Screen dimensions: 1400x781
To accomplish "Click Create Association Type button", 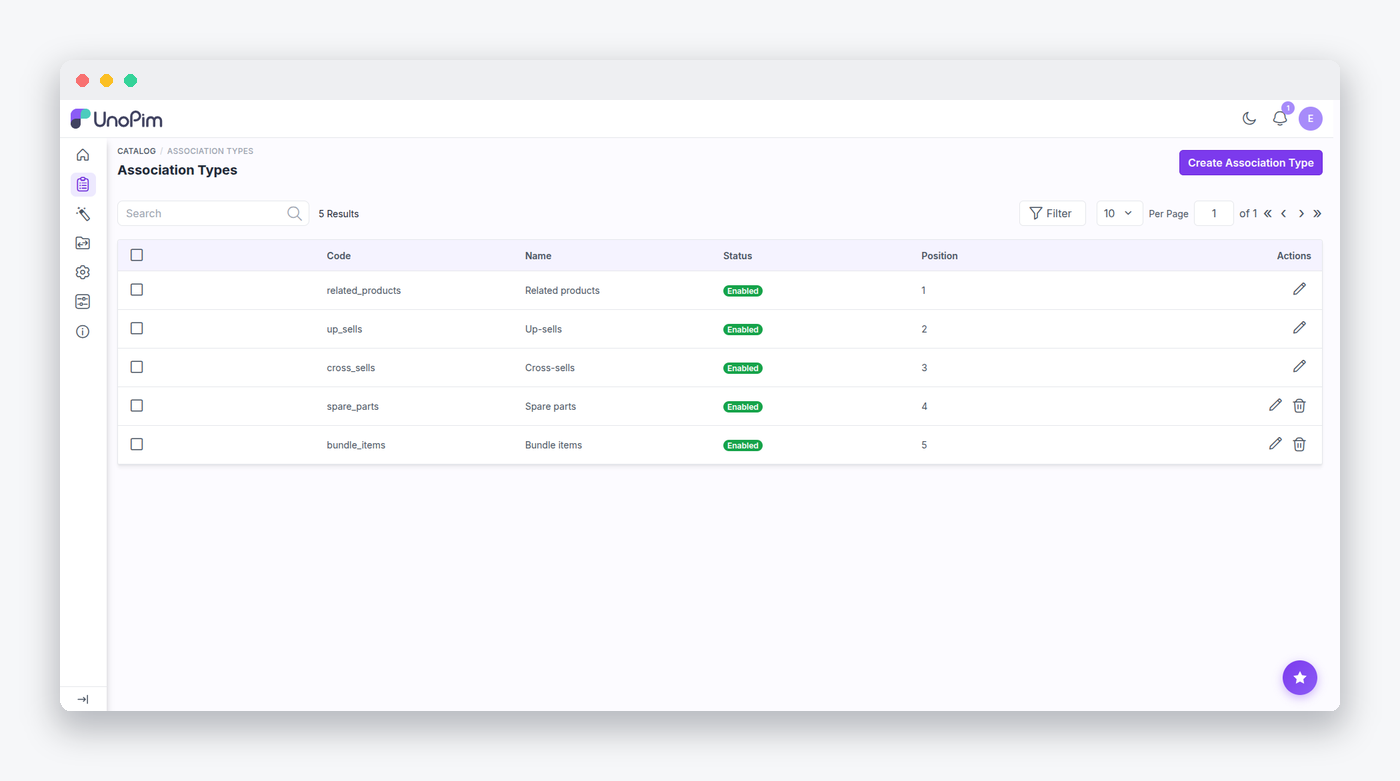I will pyautogui.click(x=1251, y=163).
